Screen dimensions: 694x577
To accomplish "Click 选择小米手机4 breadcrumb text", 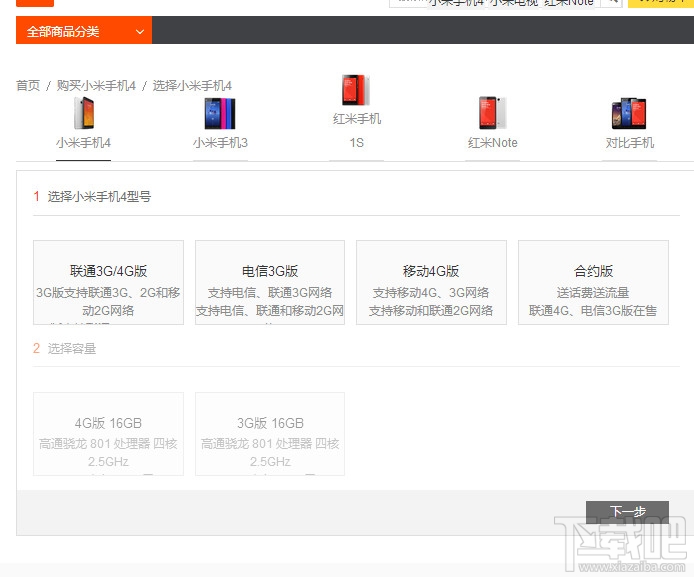I will pyautogui.click(x=192, y=85).
